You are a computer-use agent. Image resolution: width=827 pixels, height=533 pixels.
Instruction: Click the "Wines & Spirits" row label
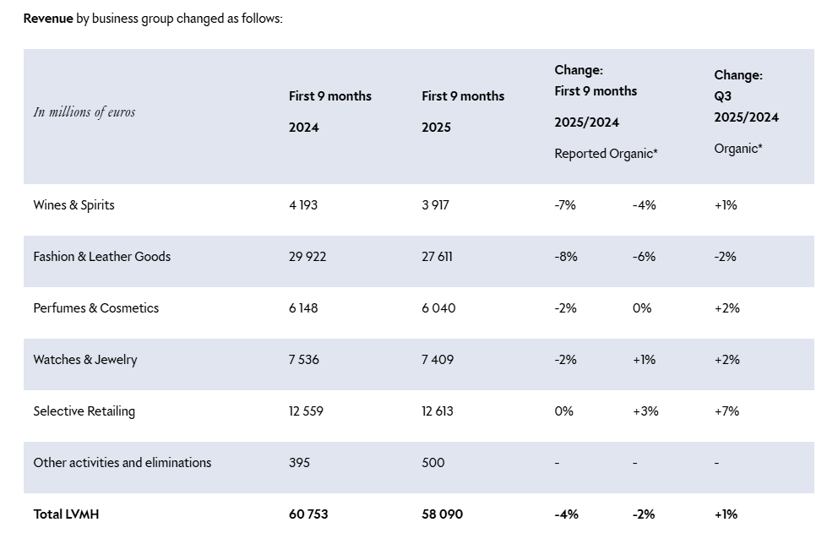click(x=74, y=205)
